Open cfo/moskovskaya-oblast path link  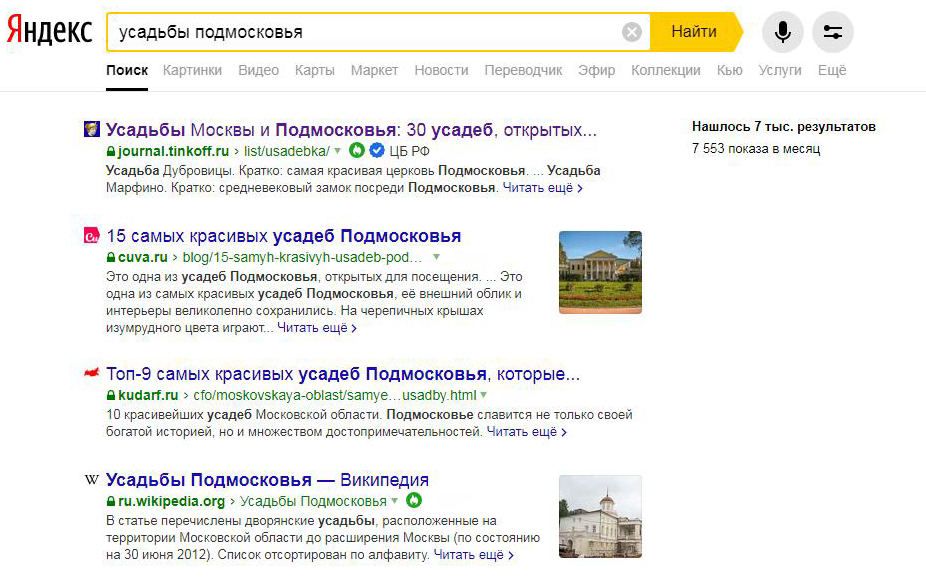(x=335, y=395)
